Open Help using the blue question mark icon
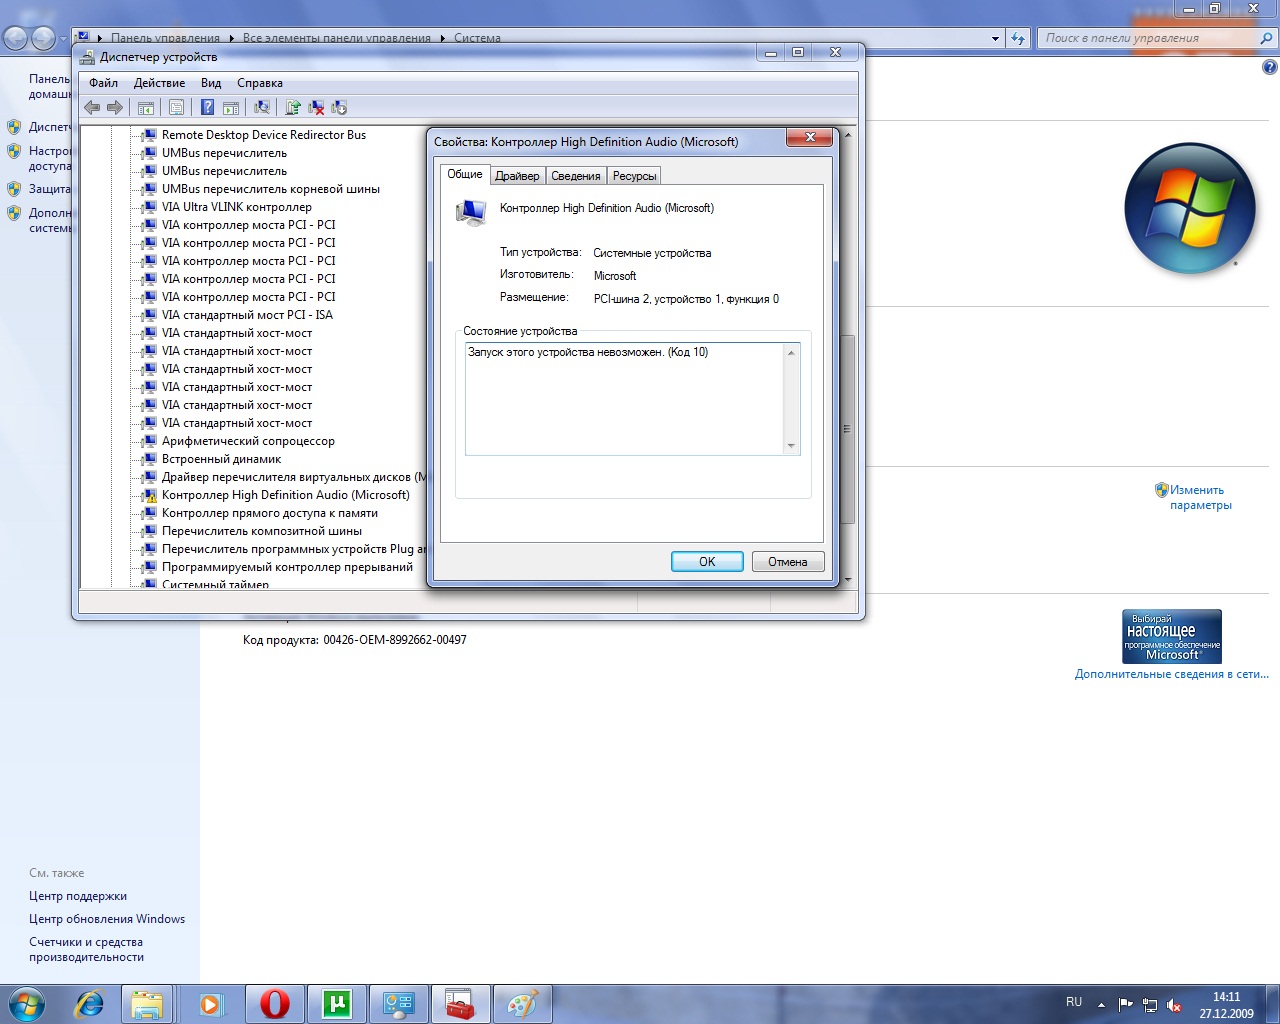The height and width of the screenshot is (1024, 1280). pyautogui.click(x=207, y=107)
